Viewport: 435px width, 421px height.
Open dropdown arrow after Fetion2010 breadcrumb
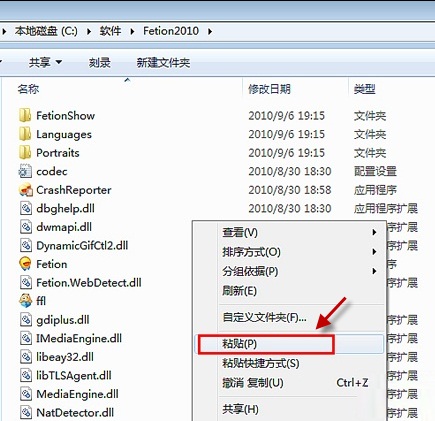(210, 31)
